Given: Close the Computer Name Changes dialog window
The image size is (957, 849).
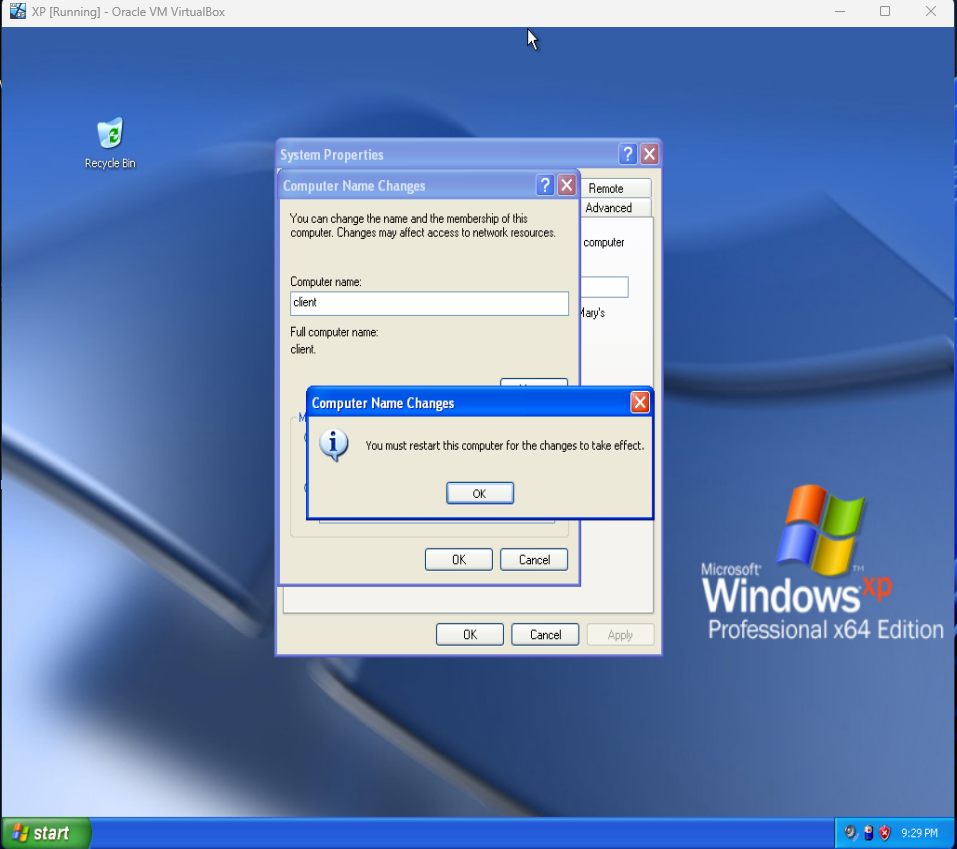Looking at the screenshot, I should coord(567,185).
